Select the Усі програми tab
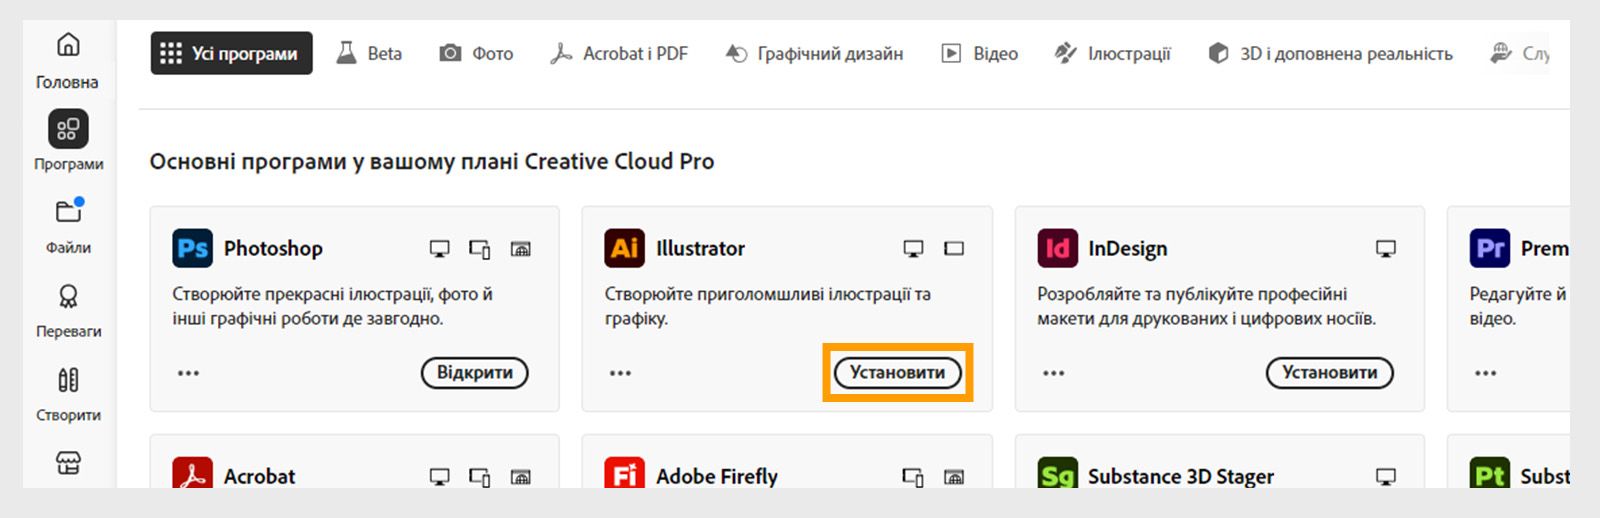 point(232,53)
